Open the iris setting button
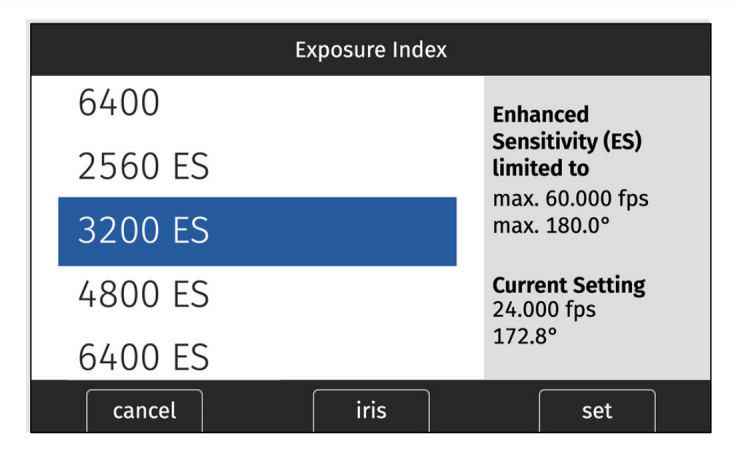 (371, 410)
